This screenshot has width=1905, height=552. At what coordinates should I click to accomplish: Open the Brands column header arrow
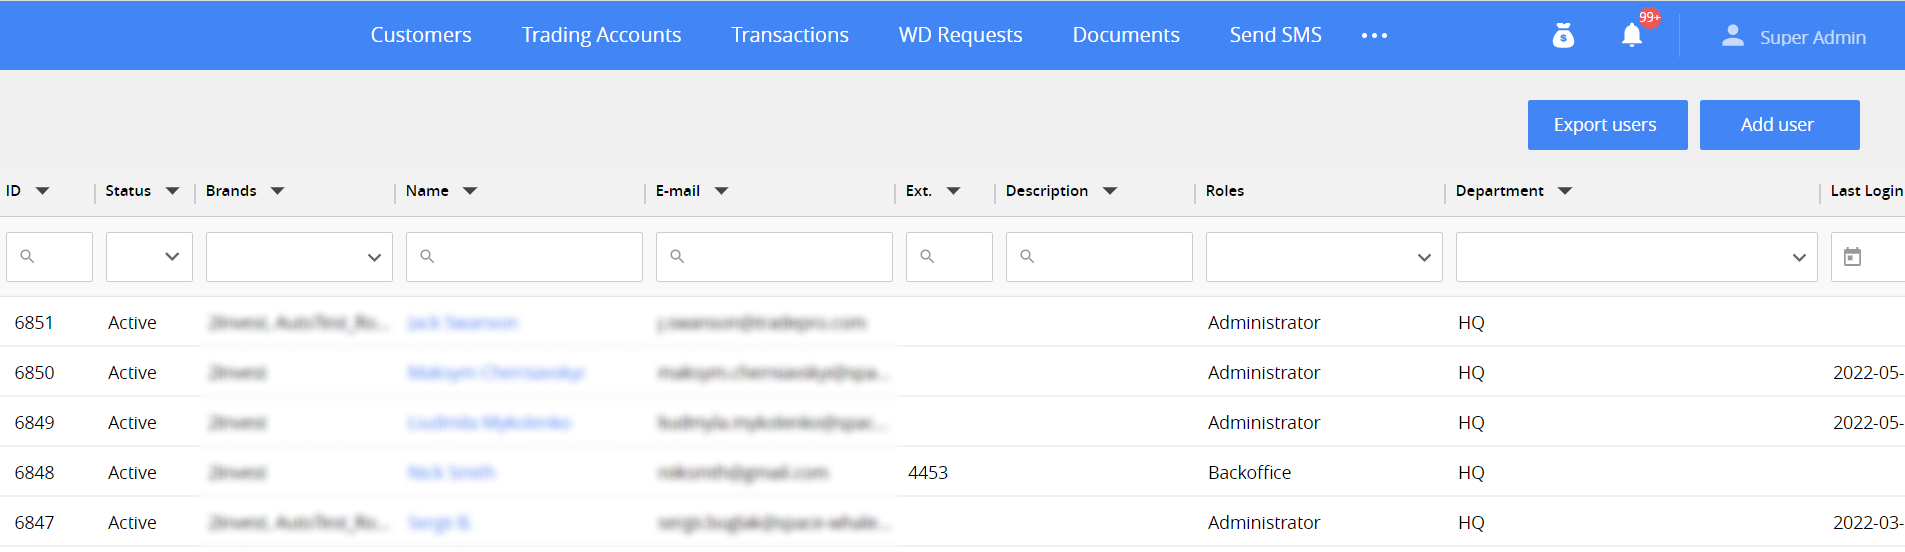(x=277, y=191)
